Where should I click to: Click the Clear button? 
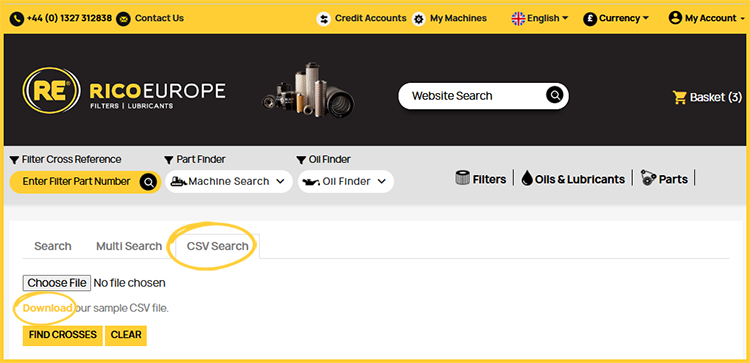126,335
